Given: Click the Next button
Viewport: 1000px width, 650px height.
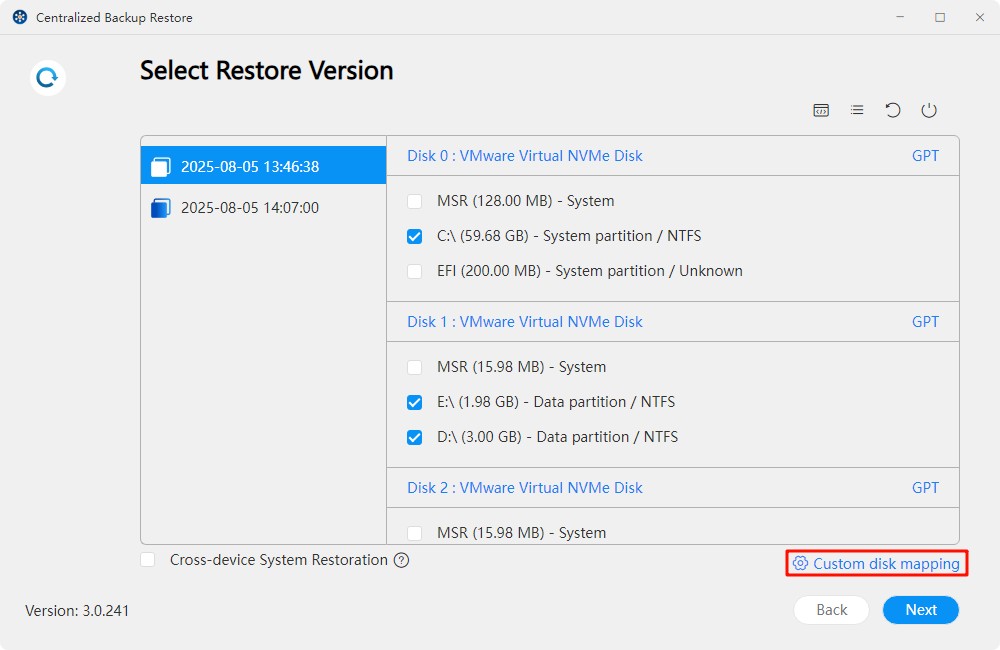Looking at the screenshot, I should 919,610.
